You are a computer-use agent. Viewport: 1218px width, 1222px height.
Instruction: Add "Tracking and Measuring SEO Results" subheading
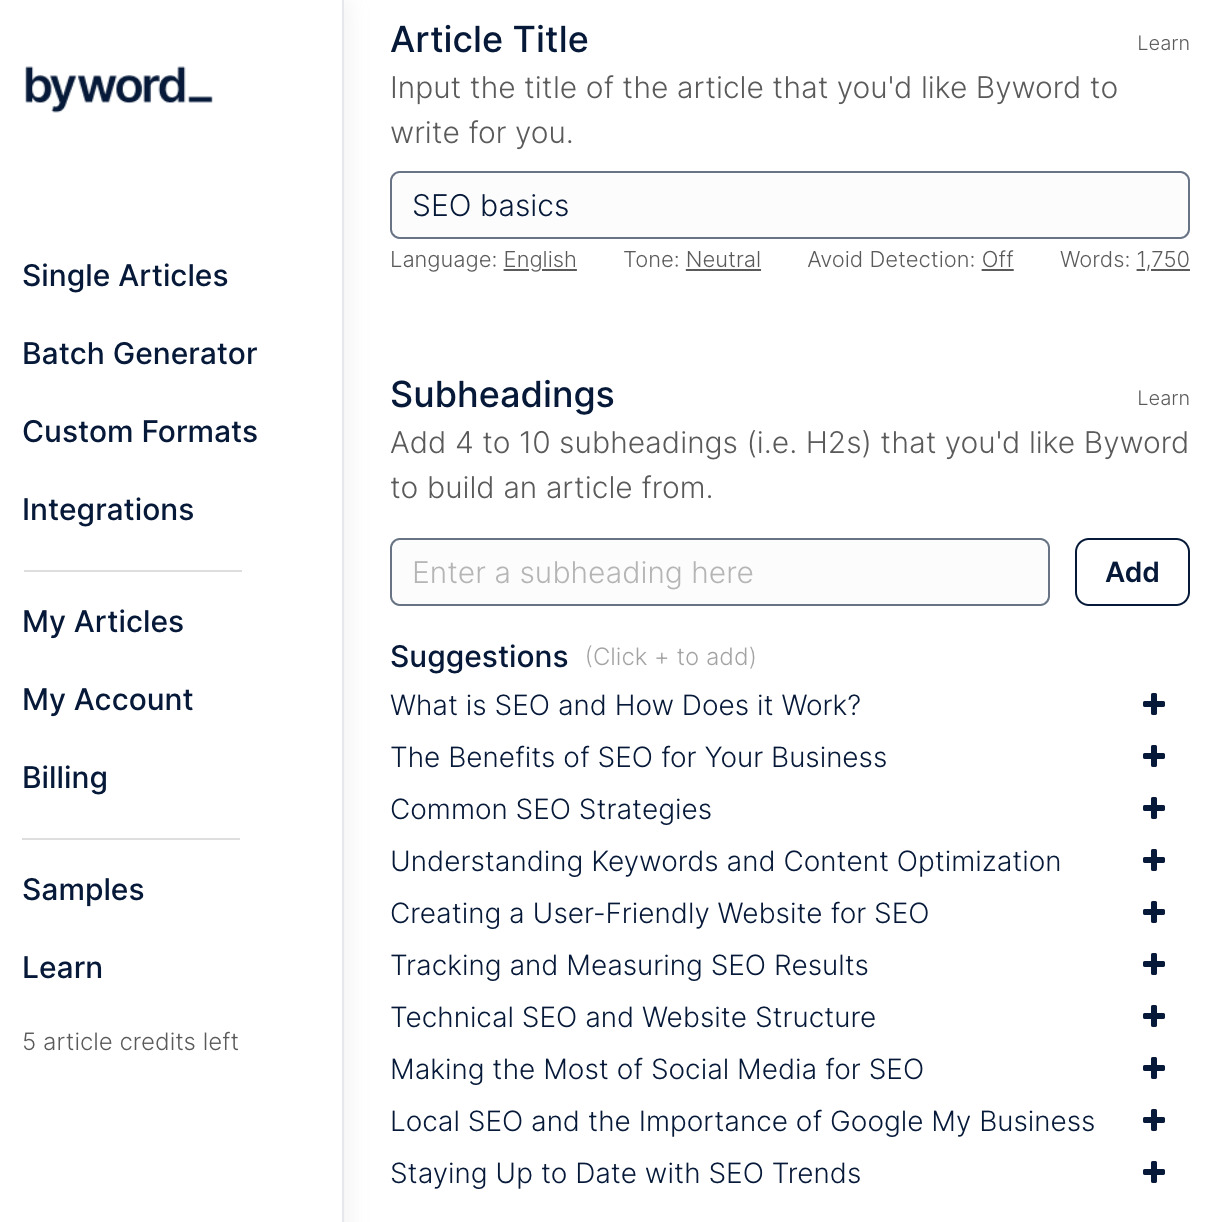click(1153, 964)
